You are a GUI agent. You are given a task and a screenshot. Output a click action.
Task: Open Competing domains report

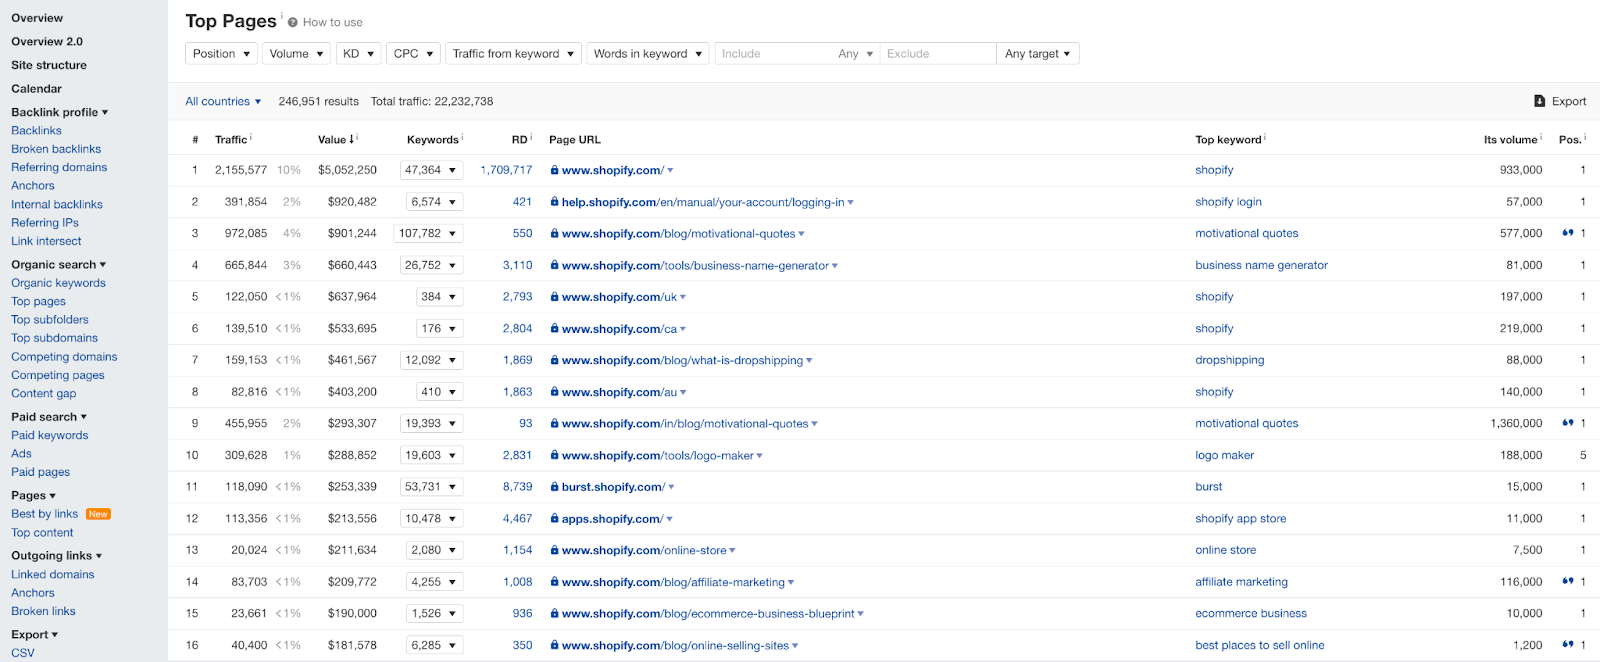(64, 357)
